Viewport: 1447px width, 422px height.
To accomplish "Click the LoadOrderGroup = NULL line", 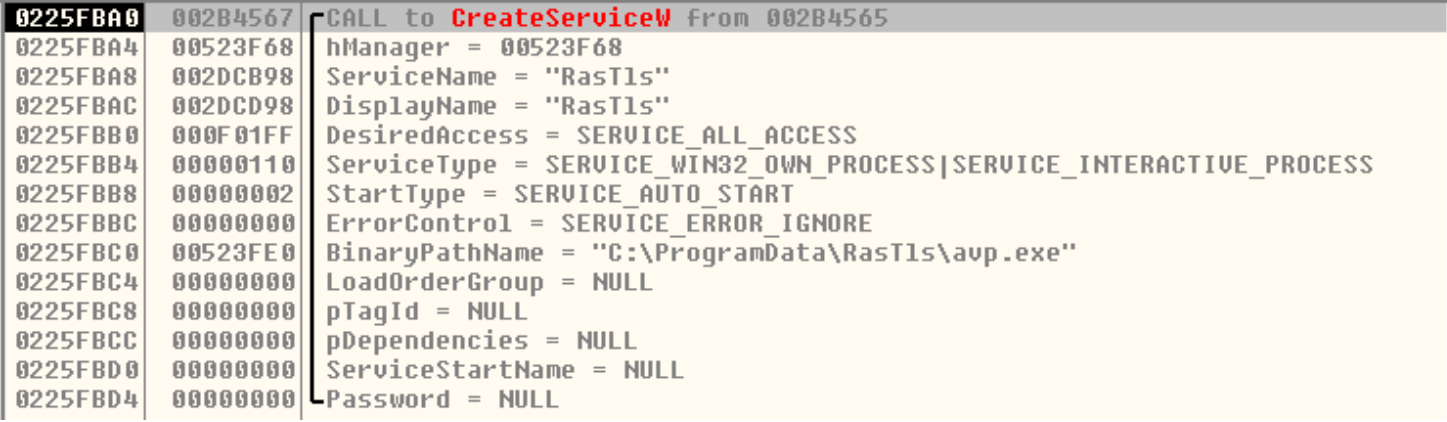I will click(489, 282).
